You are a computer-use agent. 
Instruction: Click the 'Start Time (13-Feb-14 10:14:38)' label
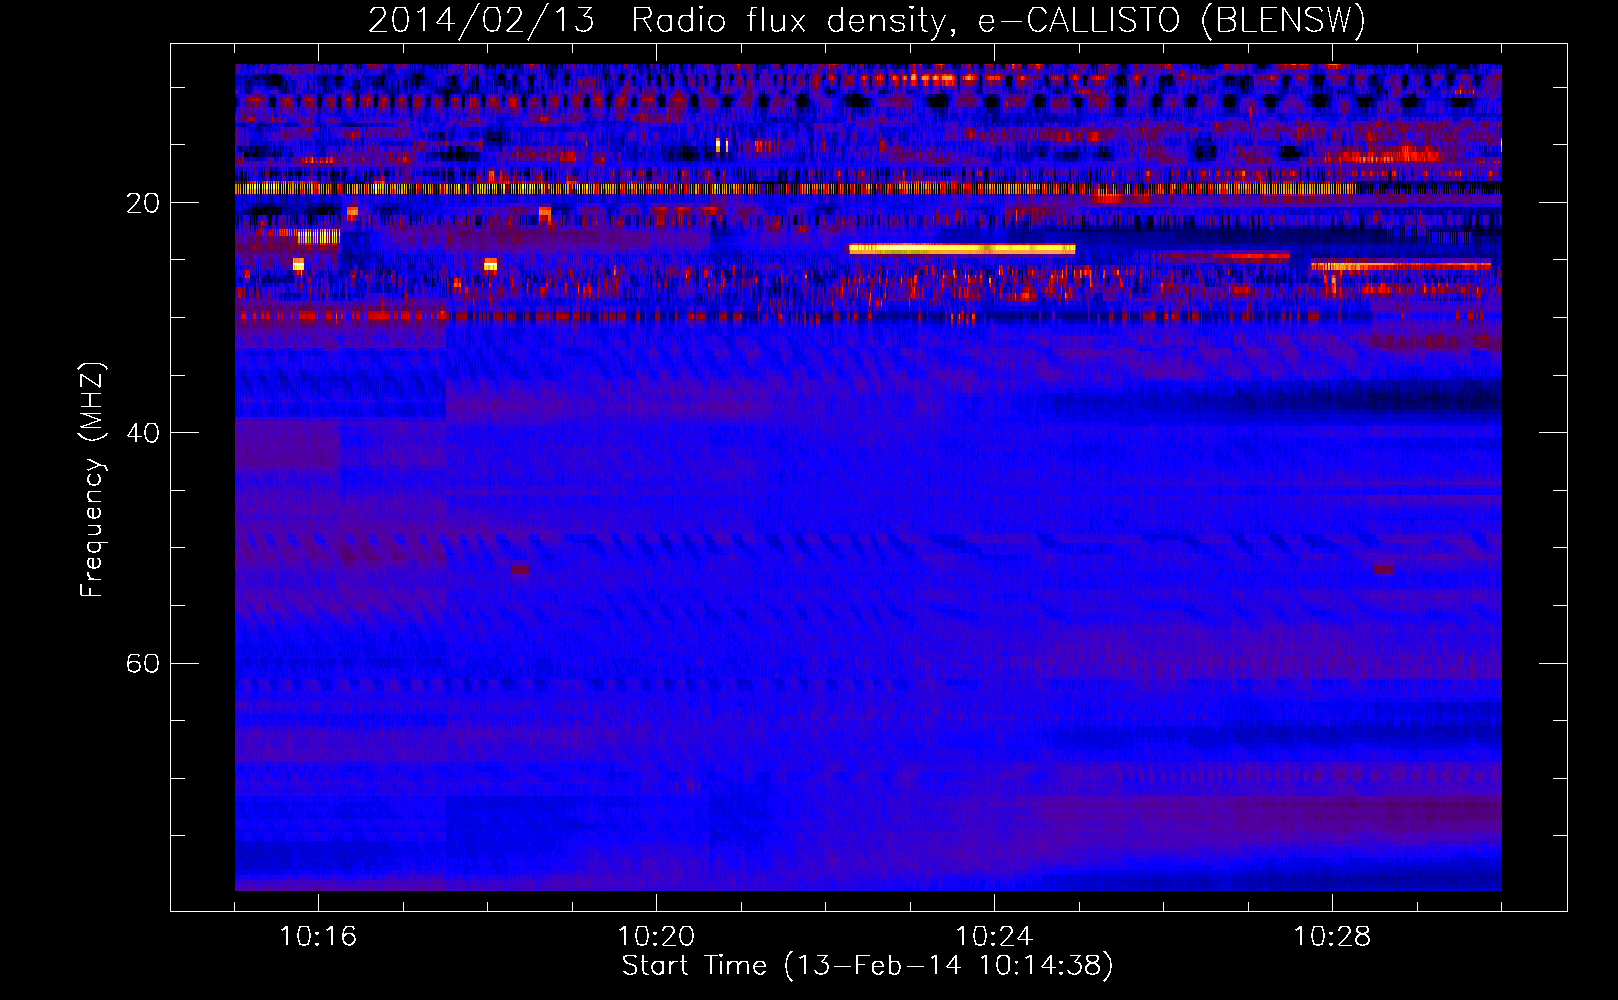point(867,966)
